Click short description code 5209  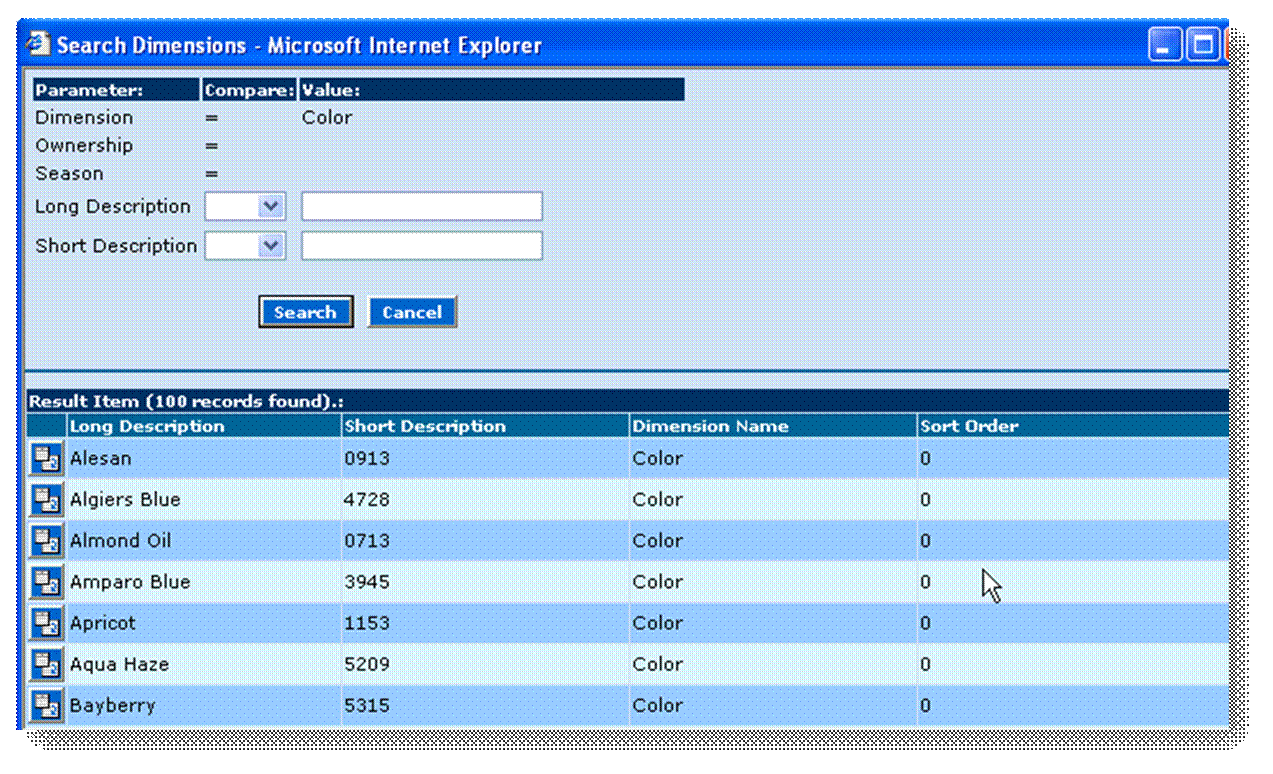tap(366, 664)
